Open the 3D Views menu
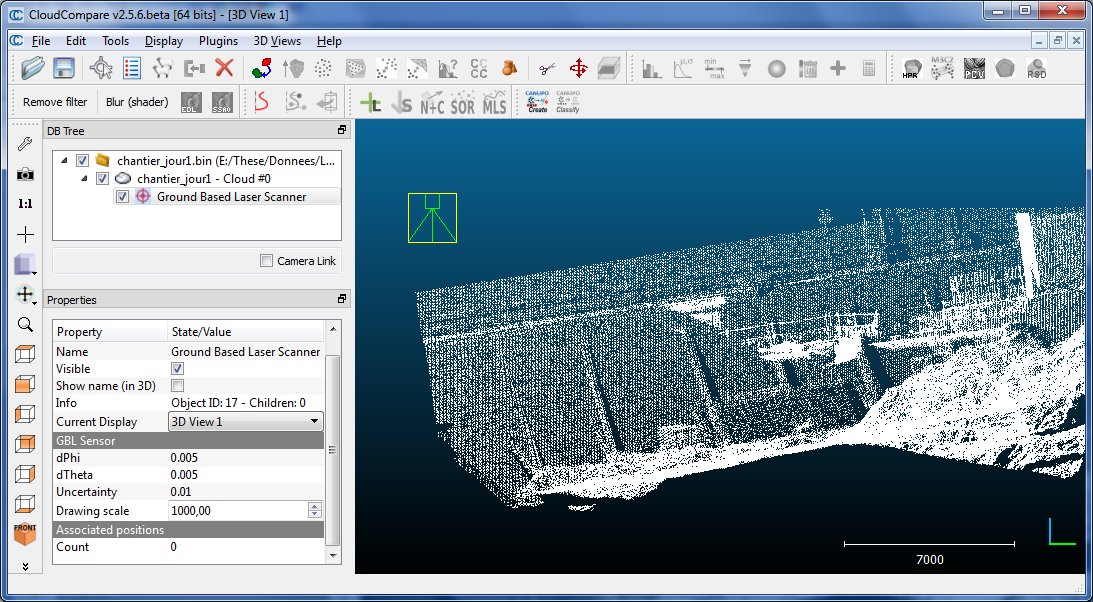This screenshot has width=1093, height=602. pyautogui.click(x=277, y=41)
